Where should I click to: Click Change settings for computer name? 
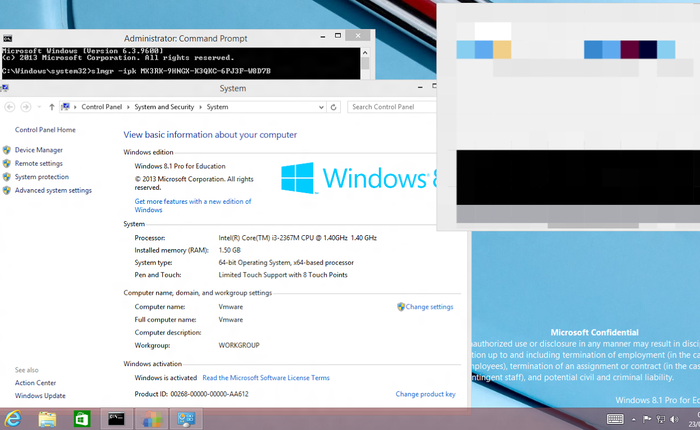coord(429,307)
